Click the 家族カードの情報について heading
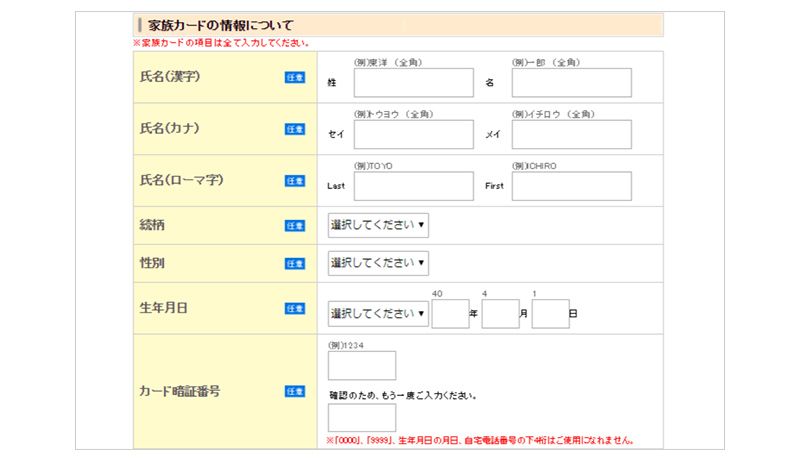This screenshot has height=459, width=799. click(221, 25)
